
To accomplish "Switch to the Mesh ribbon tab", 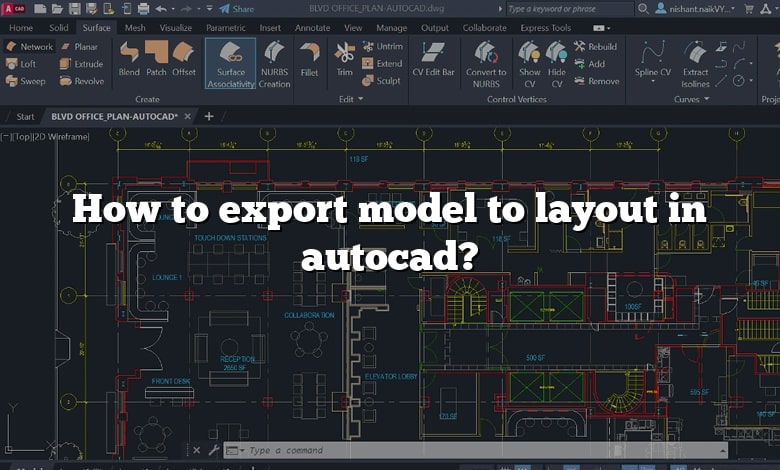I will pyautogui.click(x=135, y=28).
